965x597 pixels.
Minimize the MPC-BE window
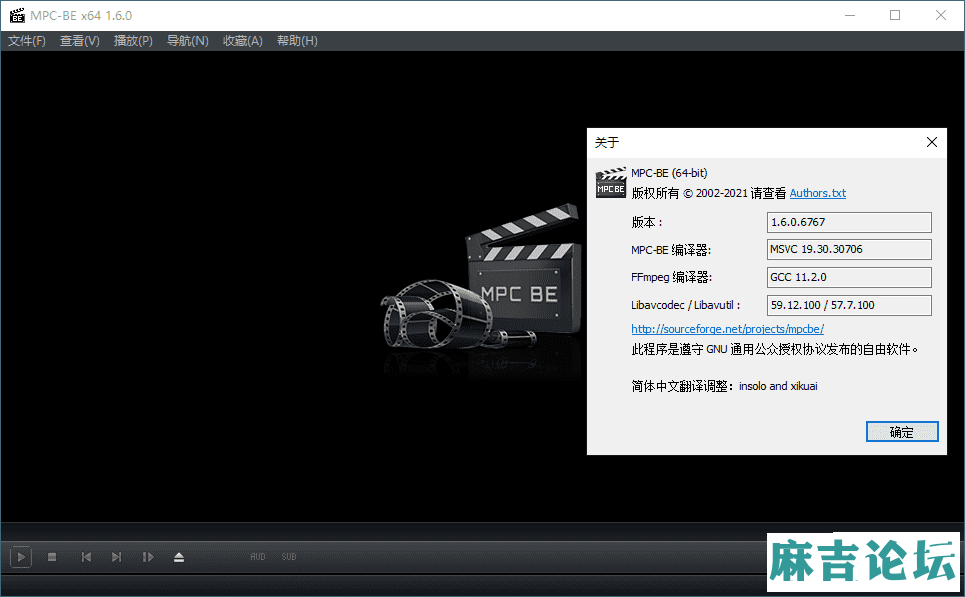(850, 15)
